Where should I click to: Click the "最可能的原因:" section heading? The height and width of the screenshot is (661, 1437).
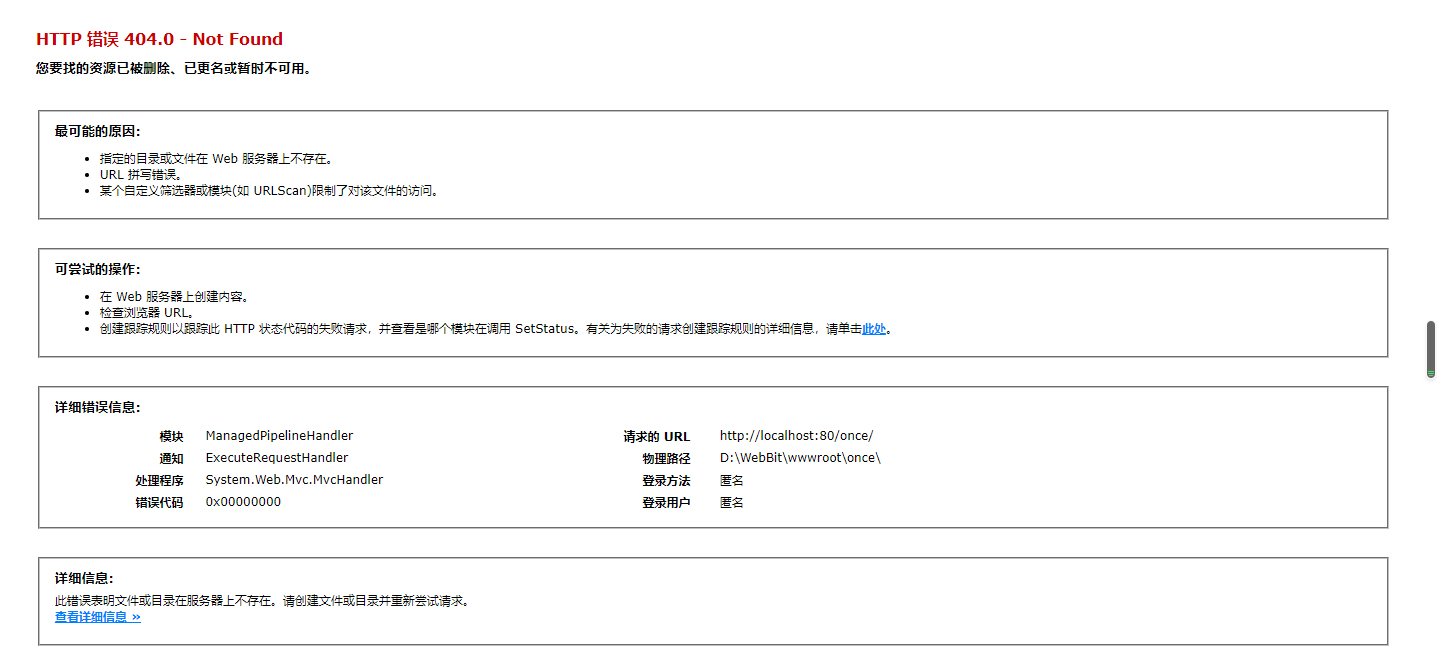[97, 131]
